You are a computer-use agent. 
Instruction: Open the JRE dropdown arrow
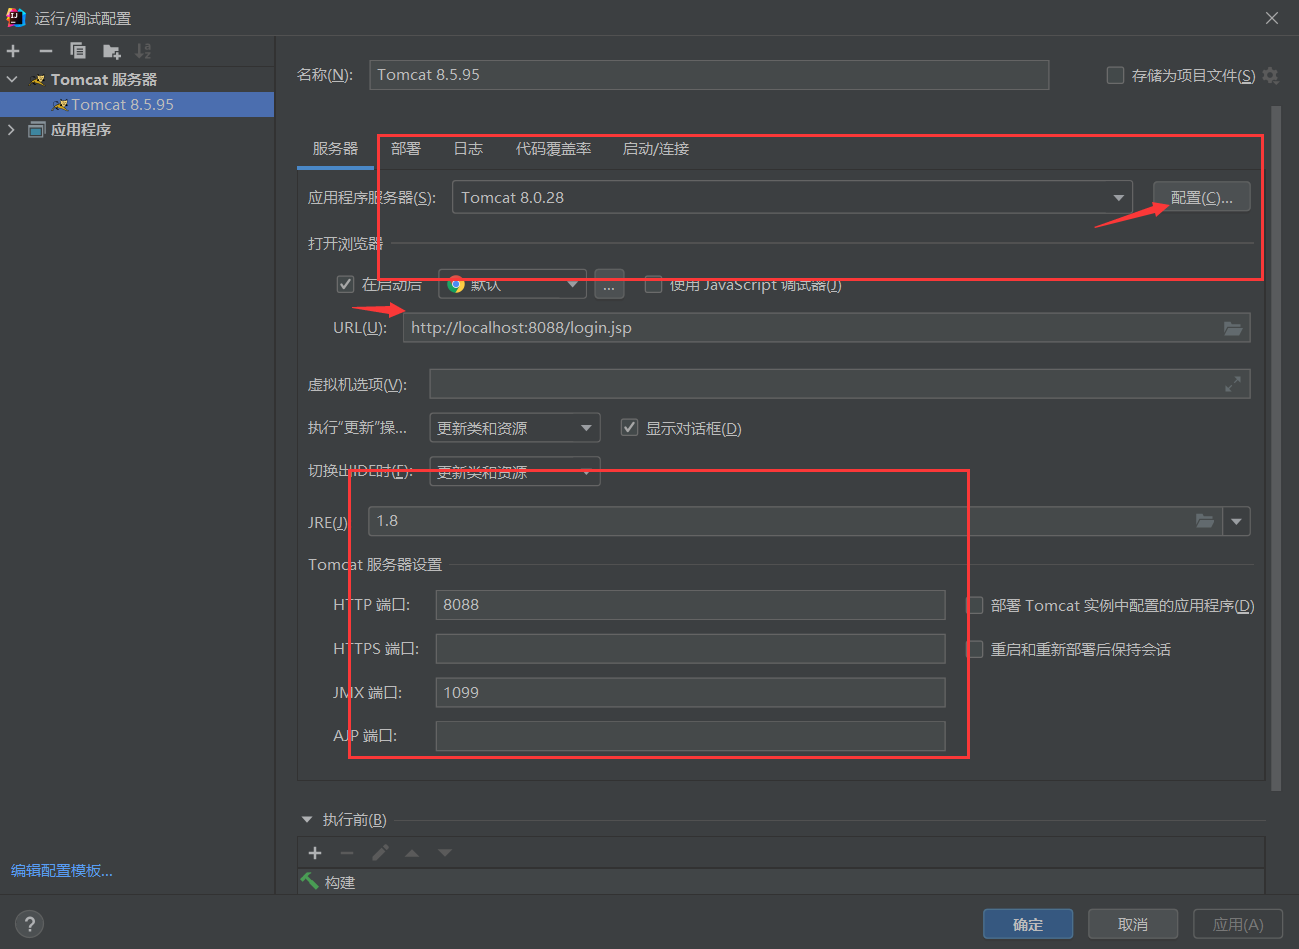pyautogui.click(x=1237, y=521)
